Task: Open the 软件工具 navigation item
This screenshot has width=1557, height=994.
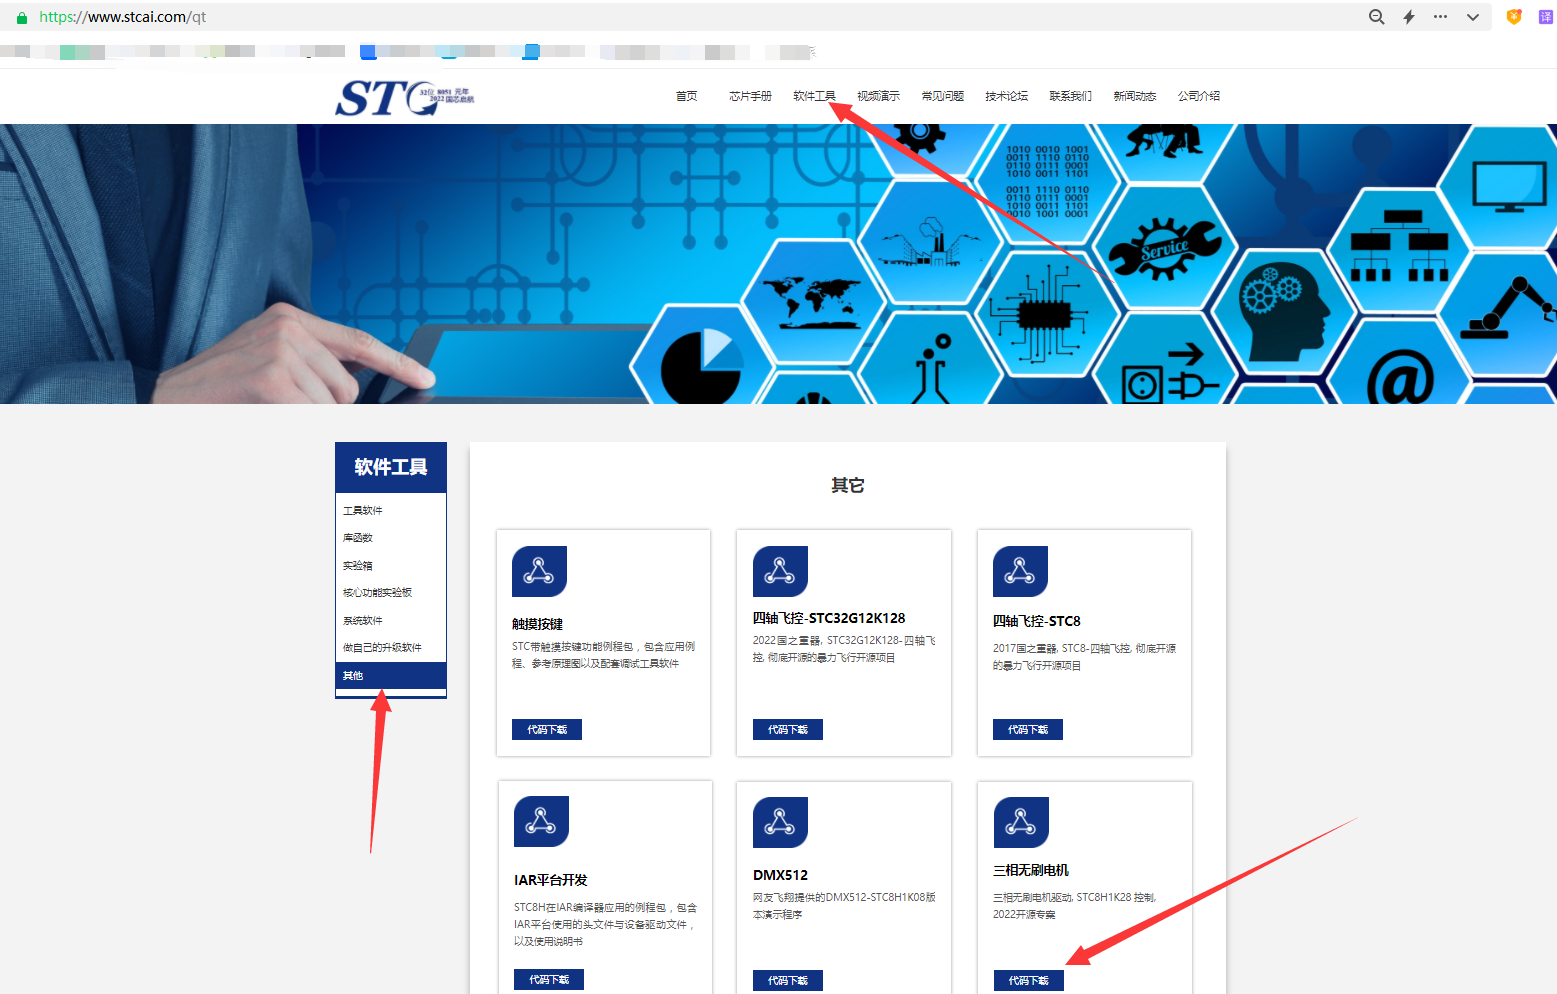Action: pyautogui.click(x=814, y=96)
